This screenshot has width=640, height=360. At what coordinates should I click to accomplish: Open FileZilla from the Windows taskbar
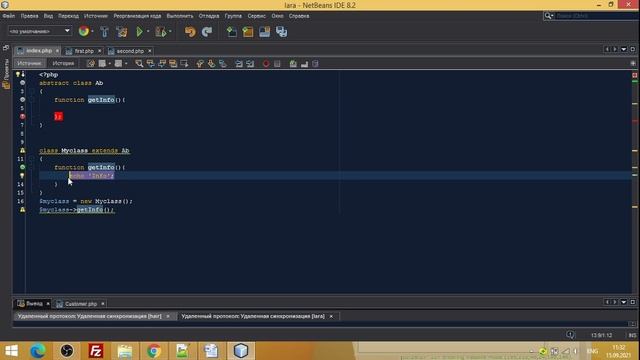96,351
